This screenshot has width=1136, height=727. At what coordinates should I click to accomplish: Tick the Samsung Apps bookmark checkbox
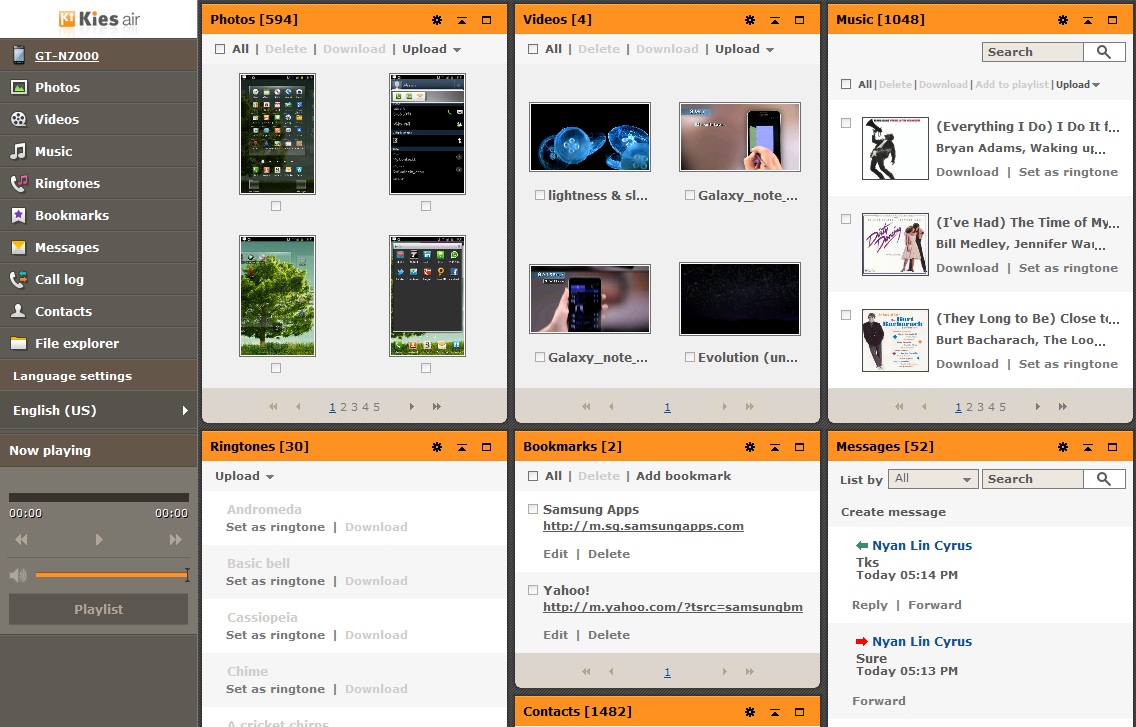[x=533, y=509]
